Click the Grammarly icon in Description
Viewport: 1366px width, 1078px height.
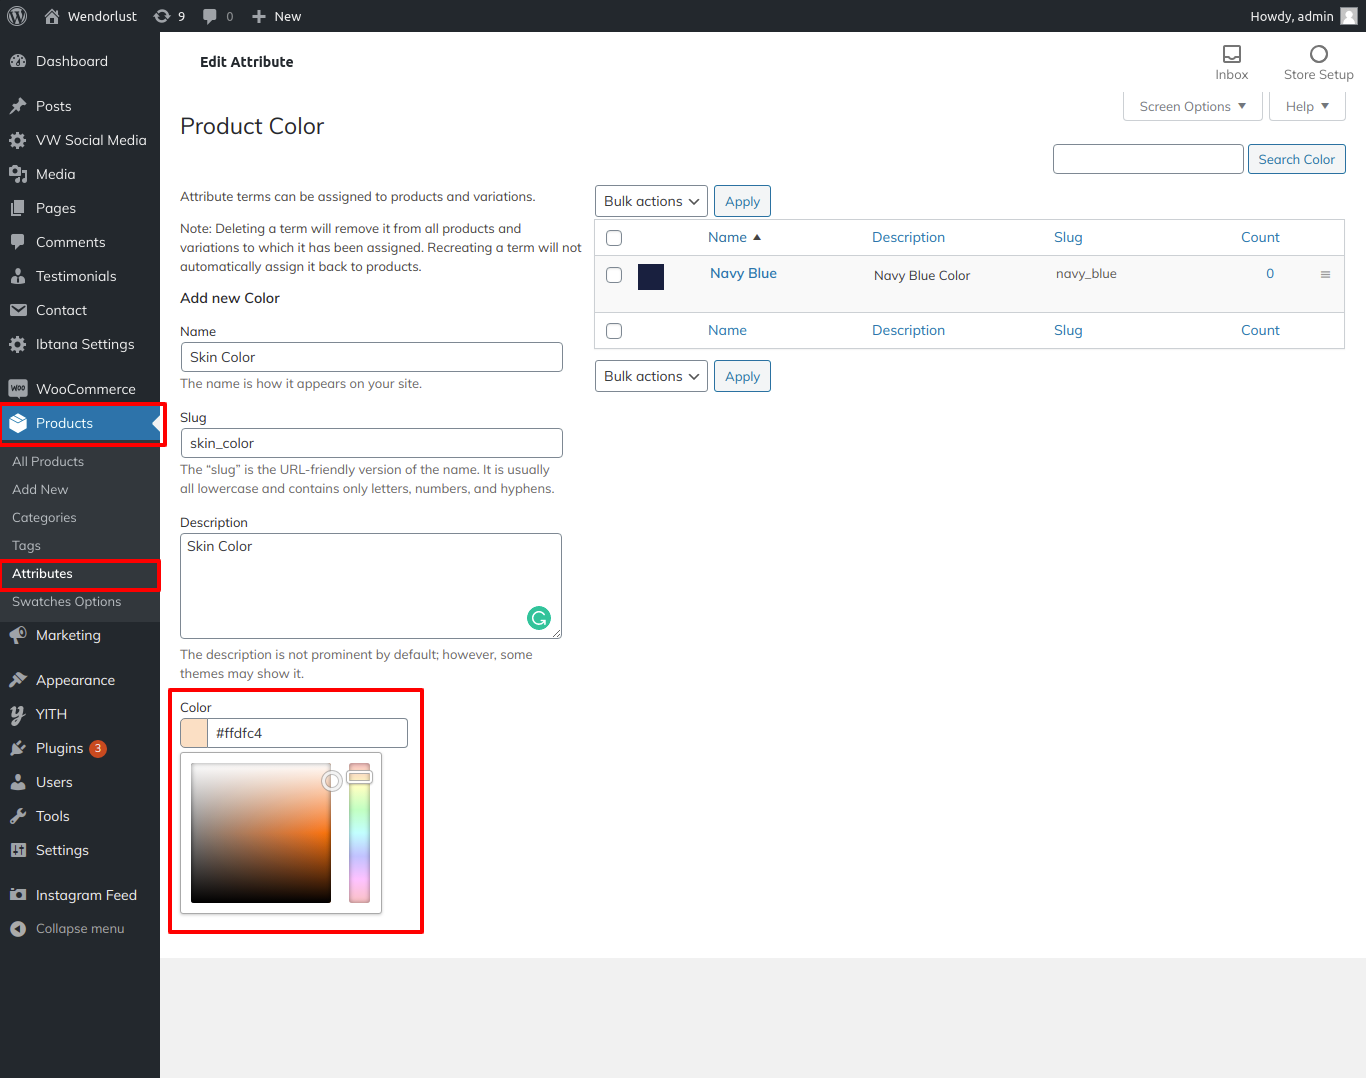(x=539, y=618)
